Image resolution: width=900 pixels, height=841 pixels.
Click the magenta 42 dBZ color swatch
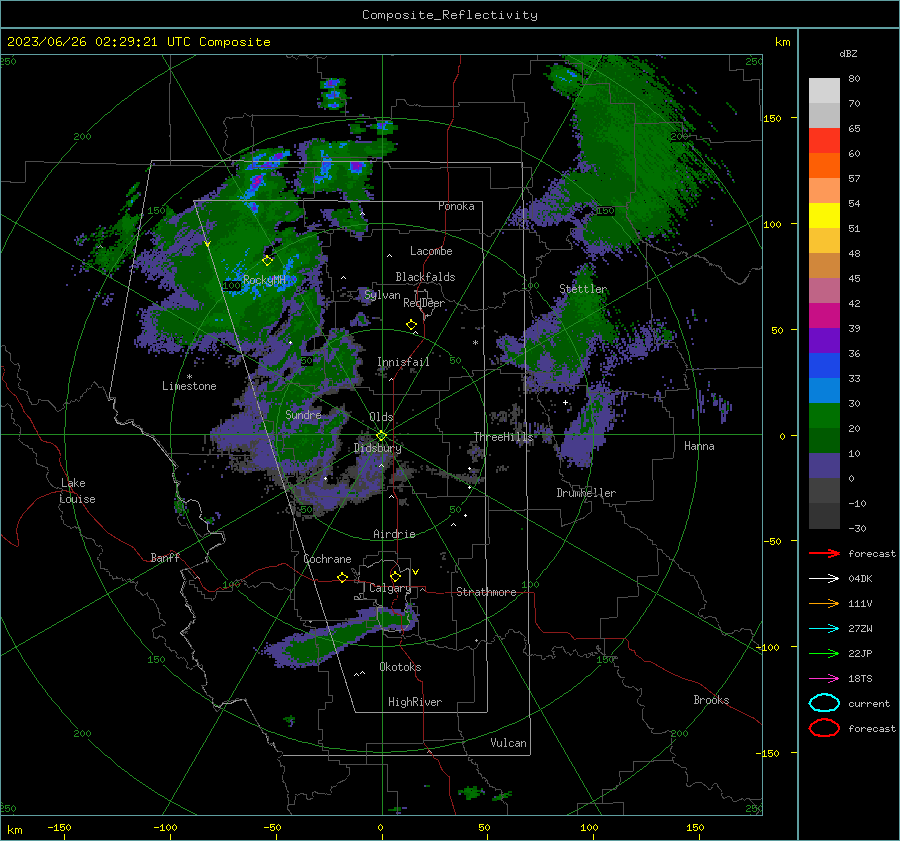coord(824,315)
